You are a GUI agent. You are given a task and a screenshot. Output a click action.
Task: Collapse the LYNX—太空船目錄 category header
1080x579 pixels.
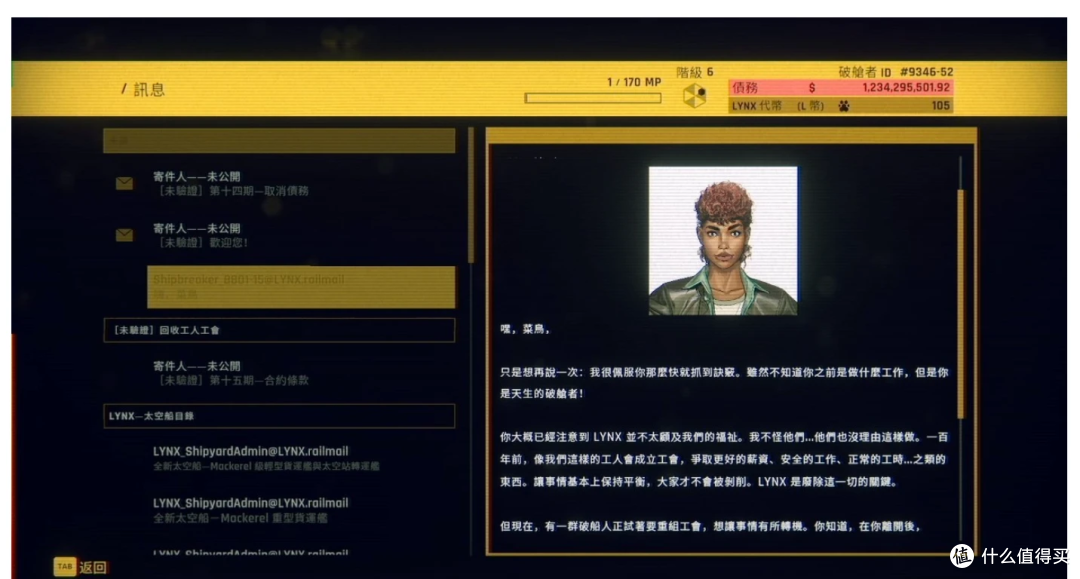[x=279, y=416]
